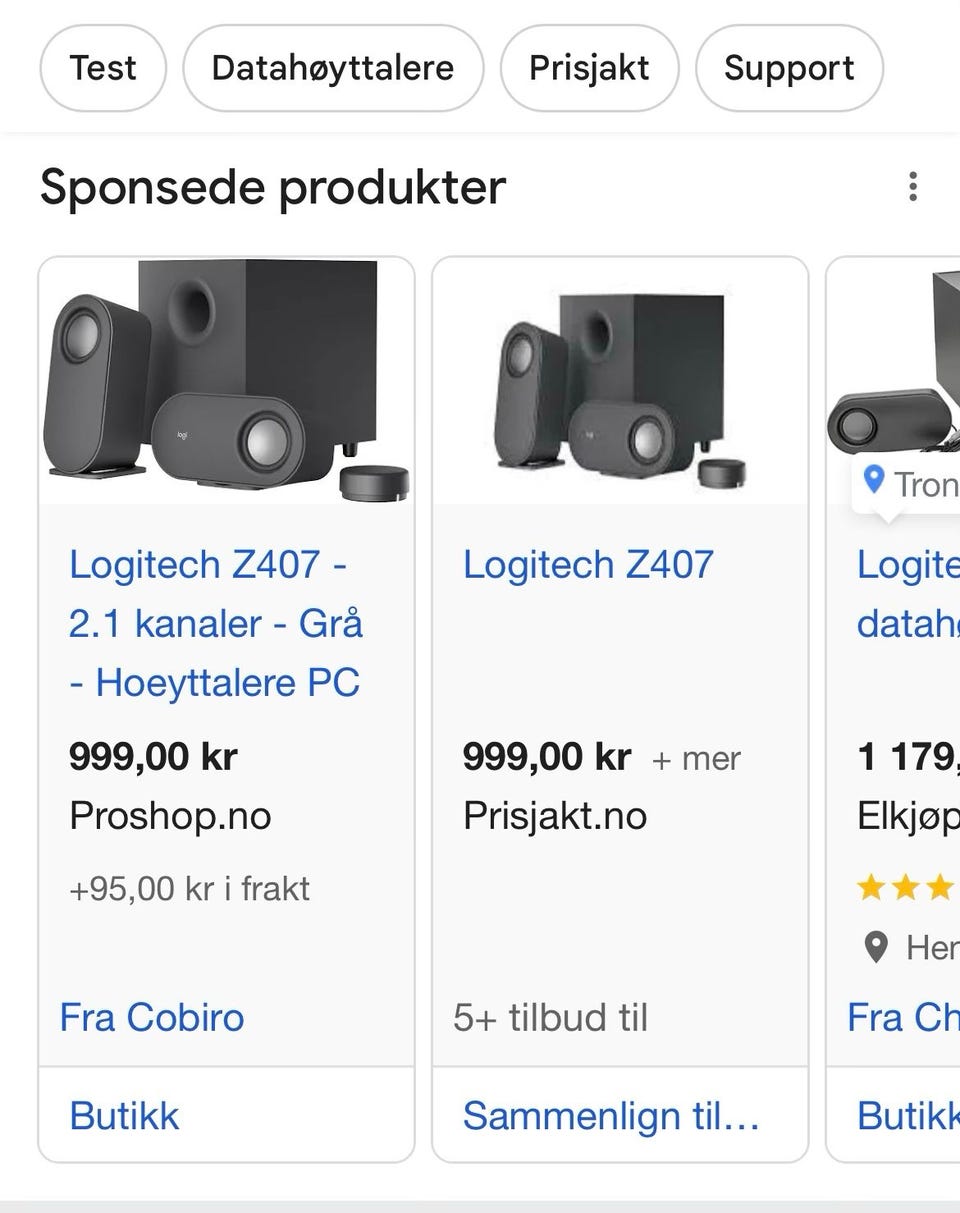Click the Fra Cobiro link
This screenshot has height=1213, width=960.
(x=152, y=1018)
